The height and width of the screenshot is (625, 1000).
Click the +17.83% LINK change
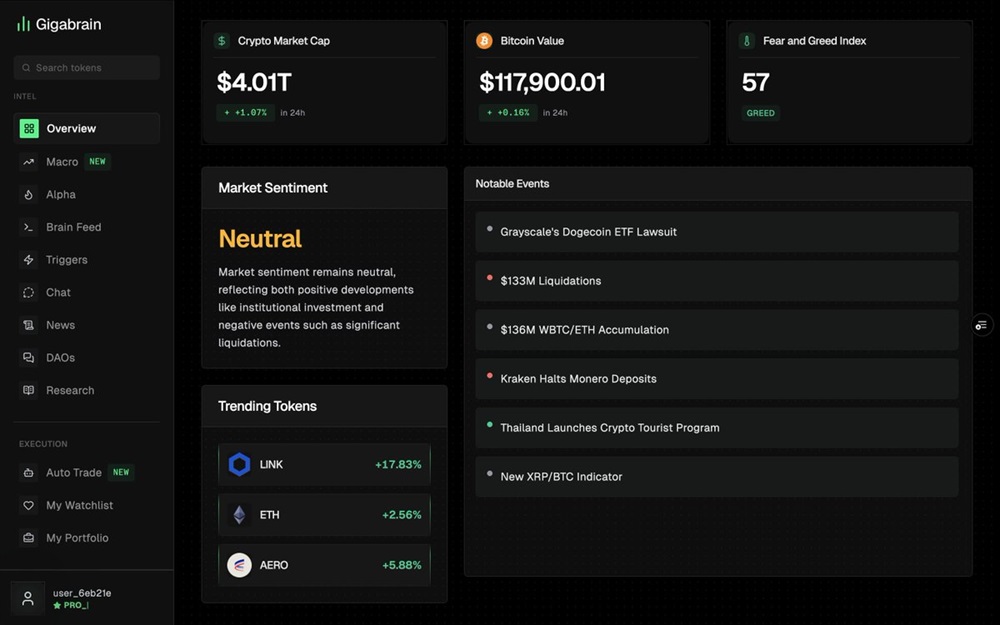pos(398,464)
